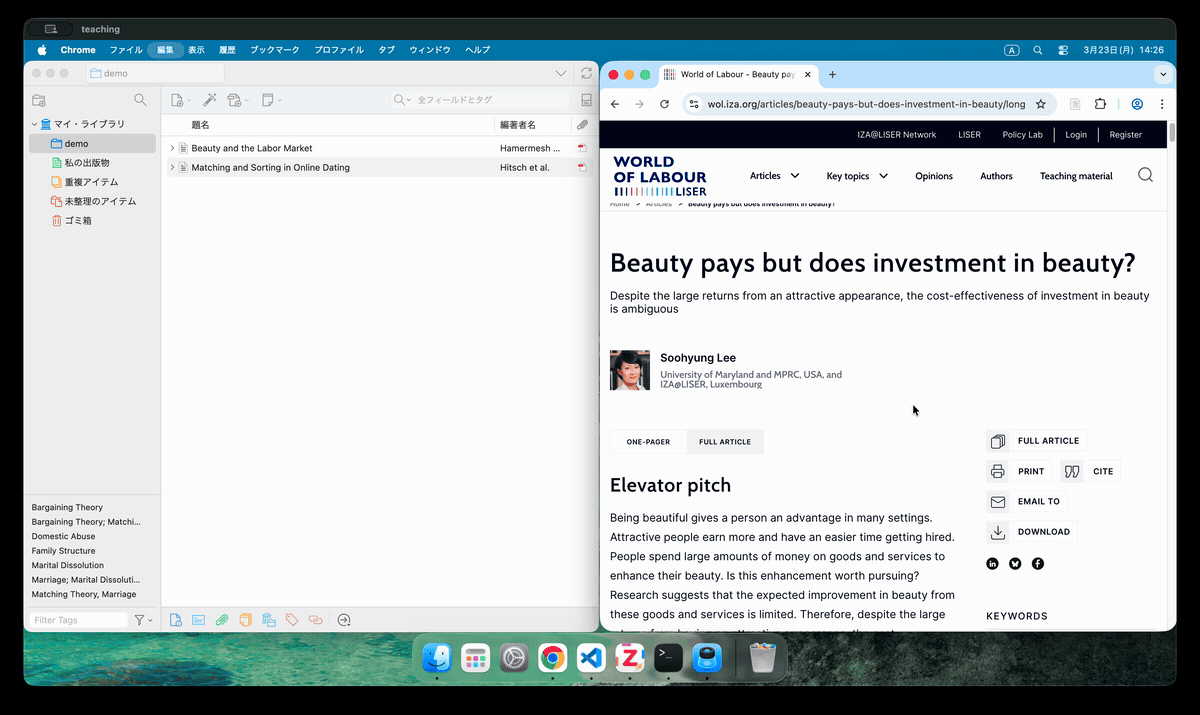Switch to the FULL ARTICLE view toggle
Image resolution: width=1200 pixels, height=715 pixels.
tap(724, 442)
